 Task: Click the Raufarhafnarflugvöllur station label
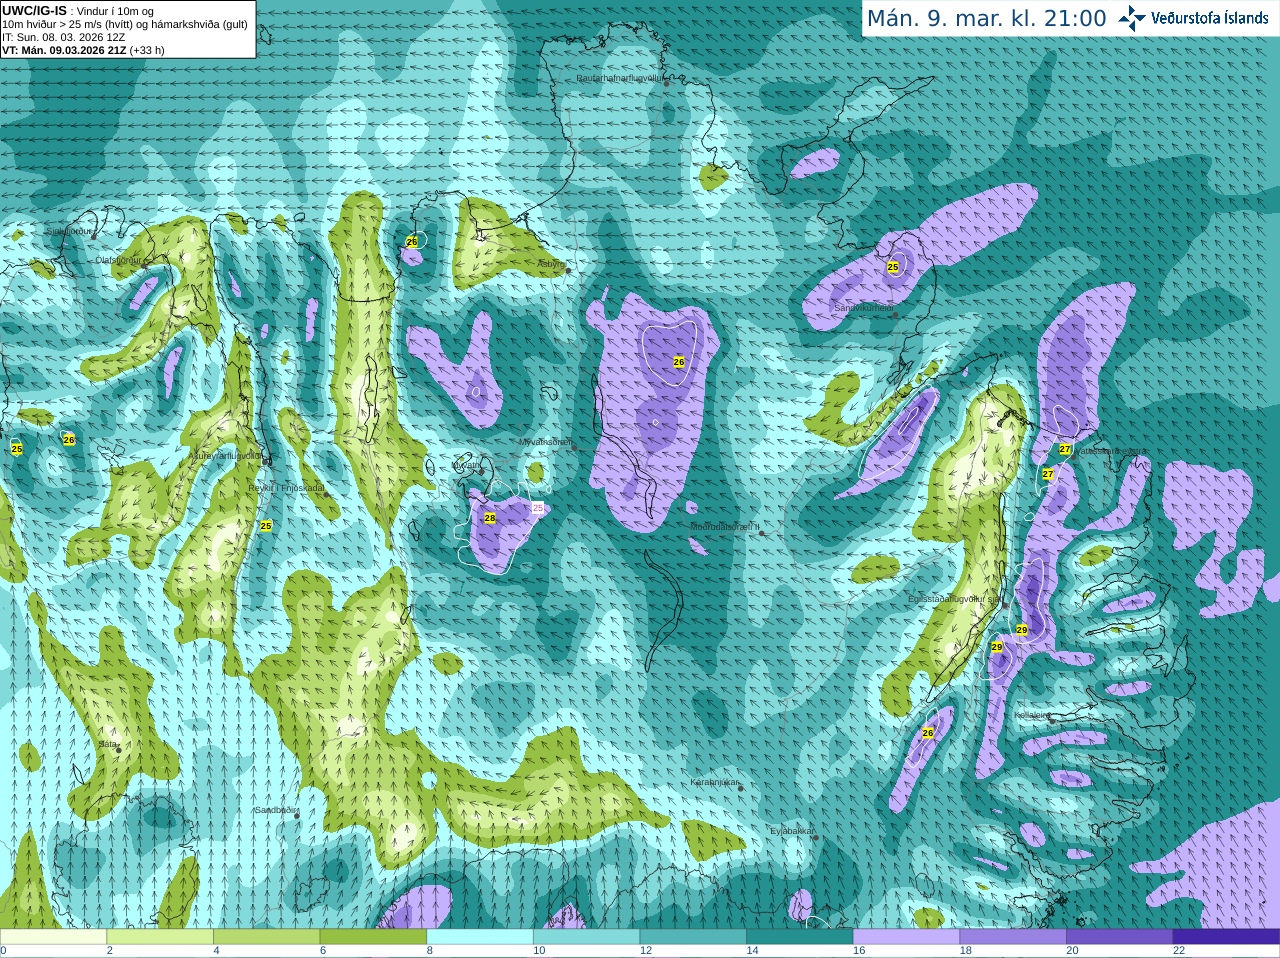620,78
